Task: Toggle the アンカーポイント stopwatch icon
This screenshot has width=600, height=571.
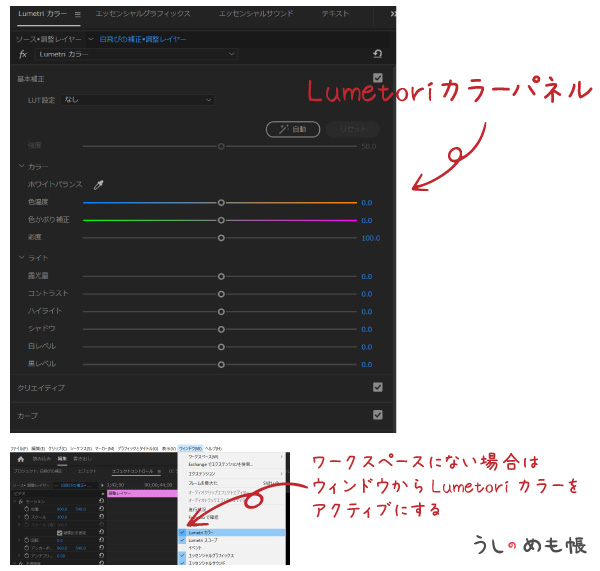Action: click(x=26, y=548)
